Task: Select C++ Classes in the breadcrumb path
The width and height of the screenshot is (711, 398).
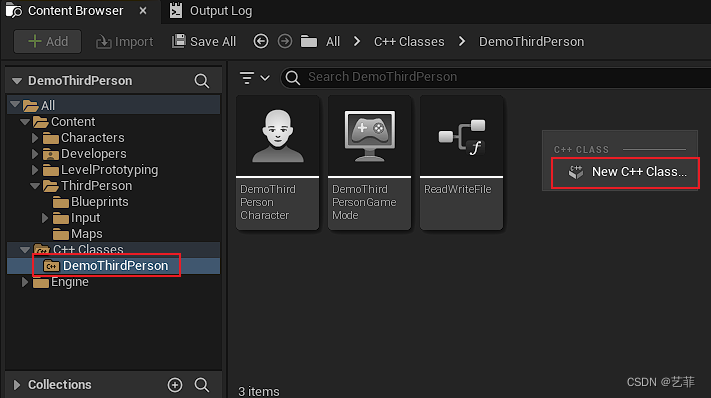Action: [409, 42]
